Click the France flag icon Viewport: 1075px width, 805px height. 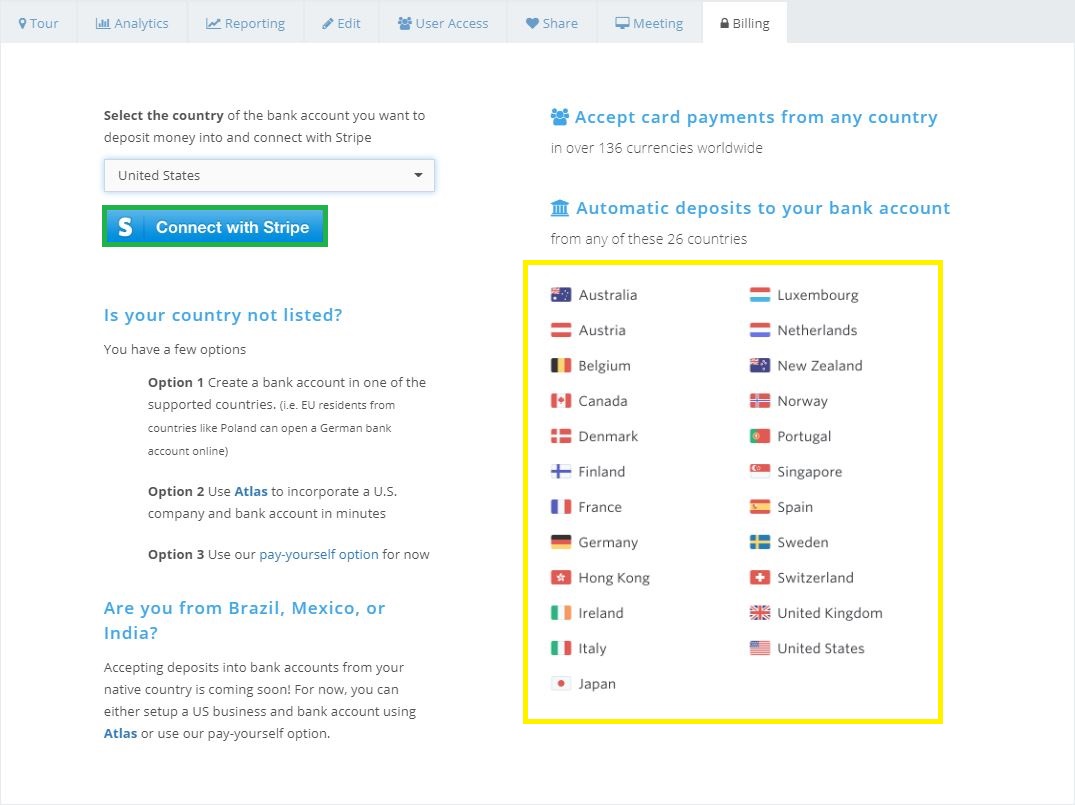tap(561, 507)
